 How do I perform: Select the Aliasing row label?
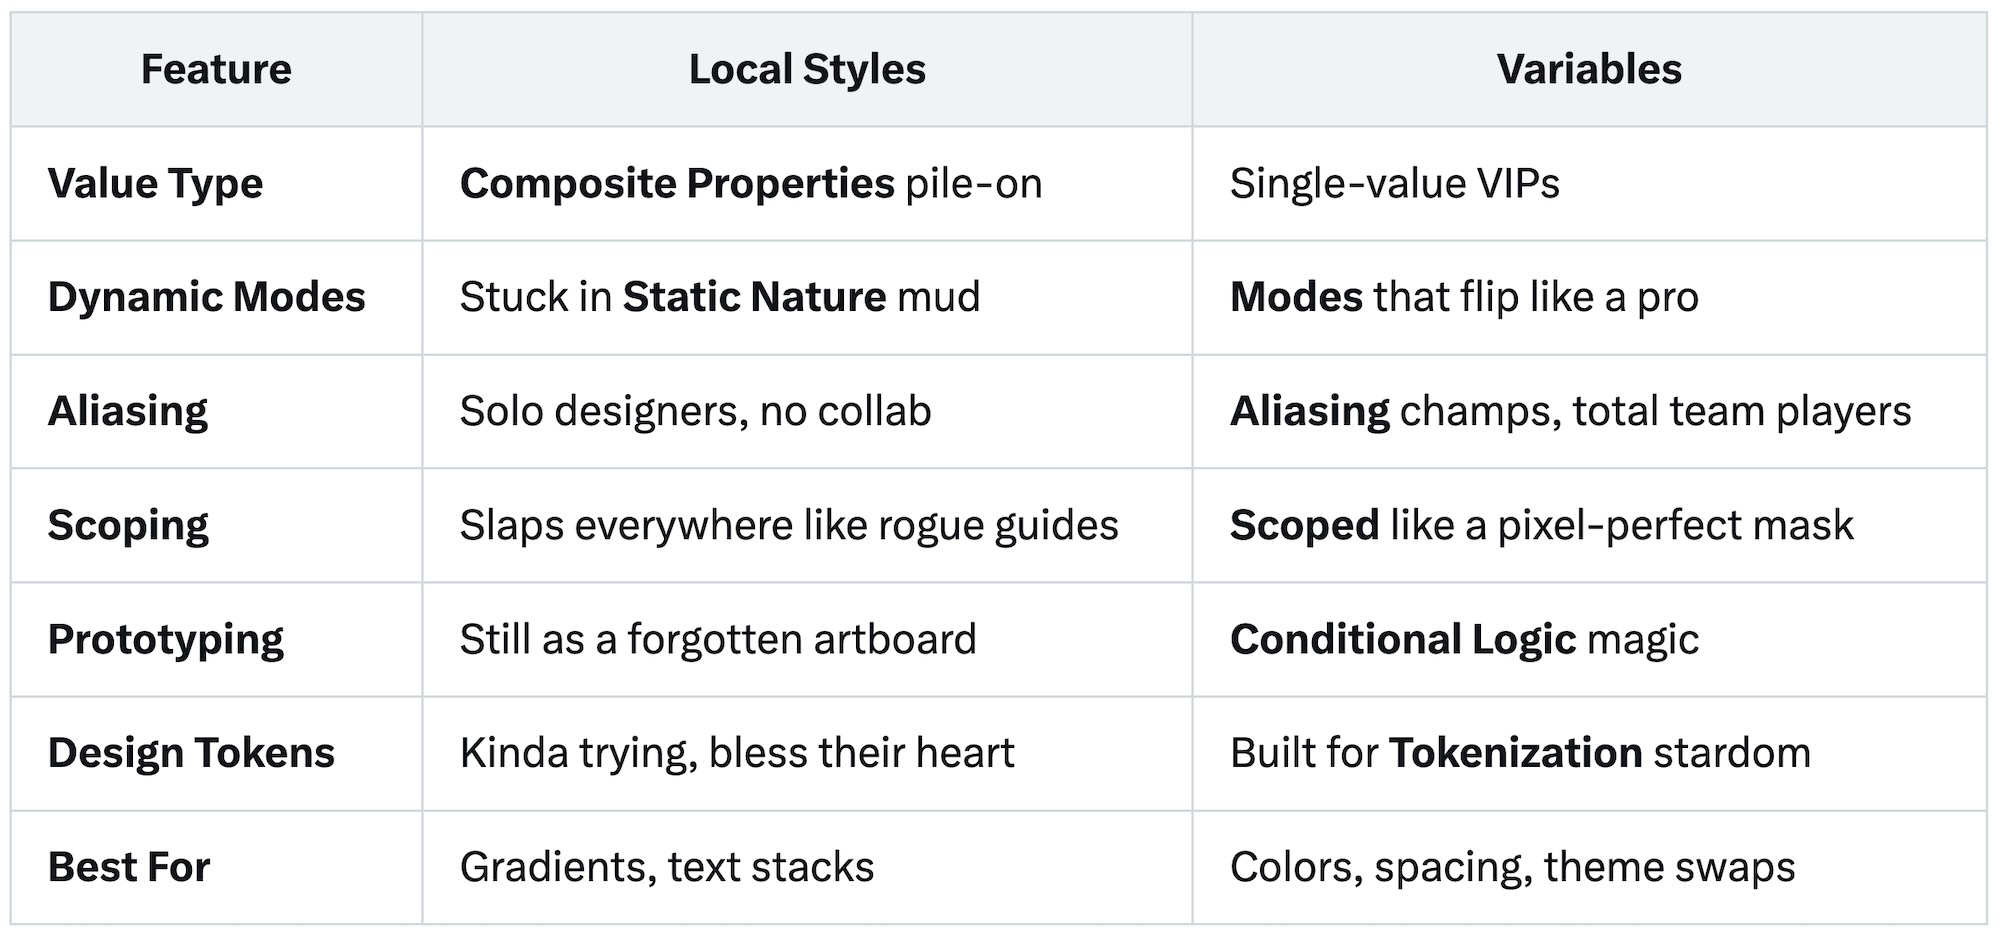[x=128, y=412]
